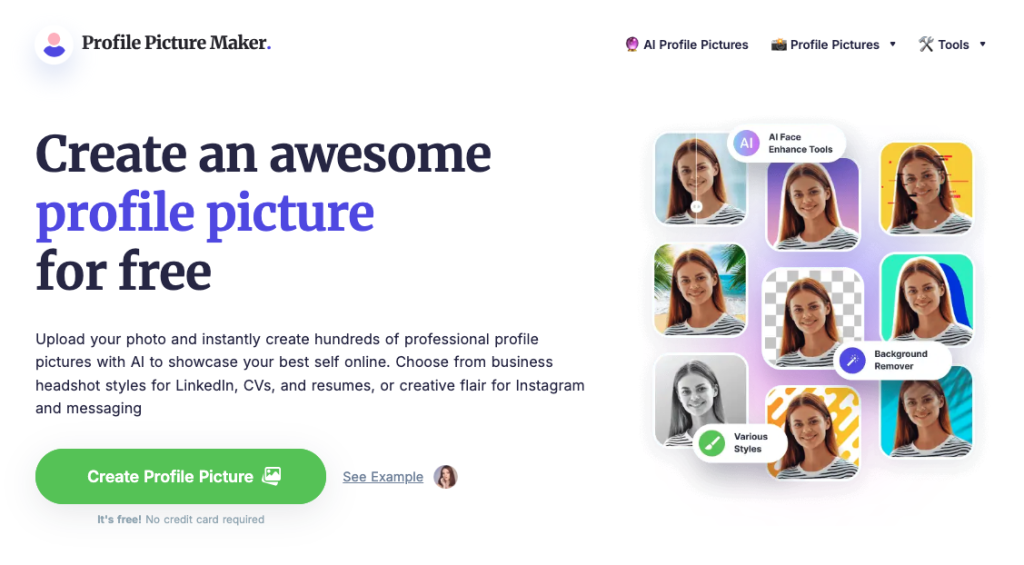Screen dimensions: 1024x565
Task: Click the green paintbrush Various Styles icon
Action: [x=711, y=443]
